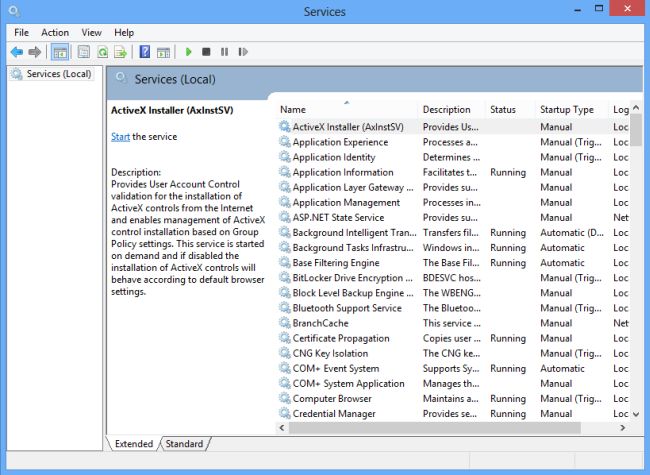
Task: Click the Refresh toolbar icon
Action: [102, 52]
